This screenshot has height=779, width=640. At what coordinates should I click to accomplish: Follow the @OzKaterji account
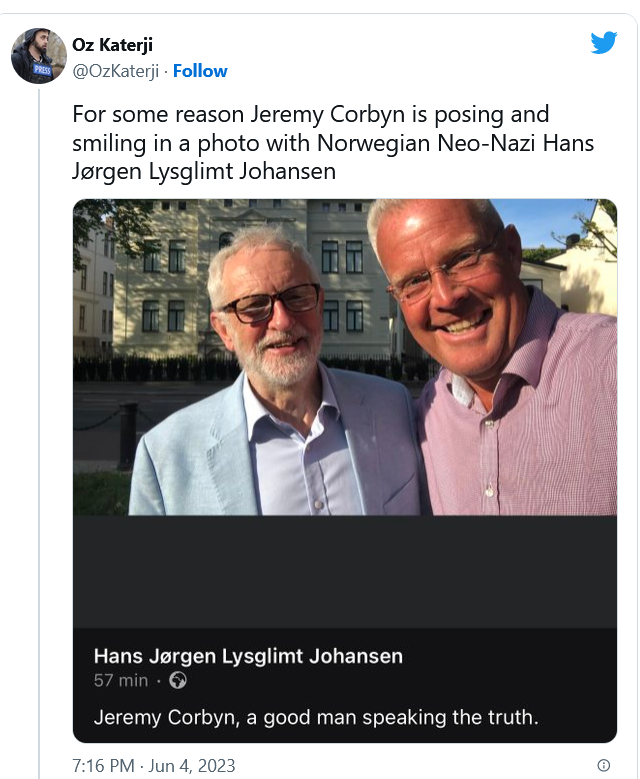coord(200,71)
